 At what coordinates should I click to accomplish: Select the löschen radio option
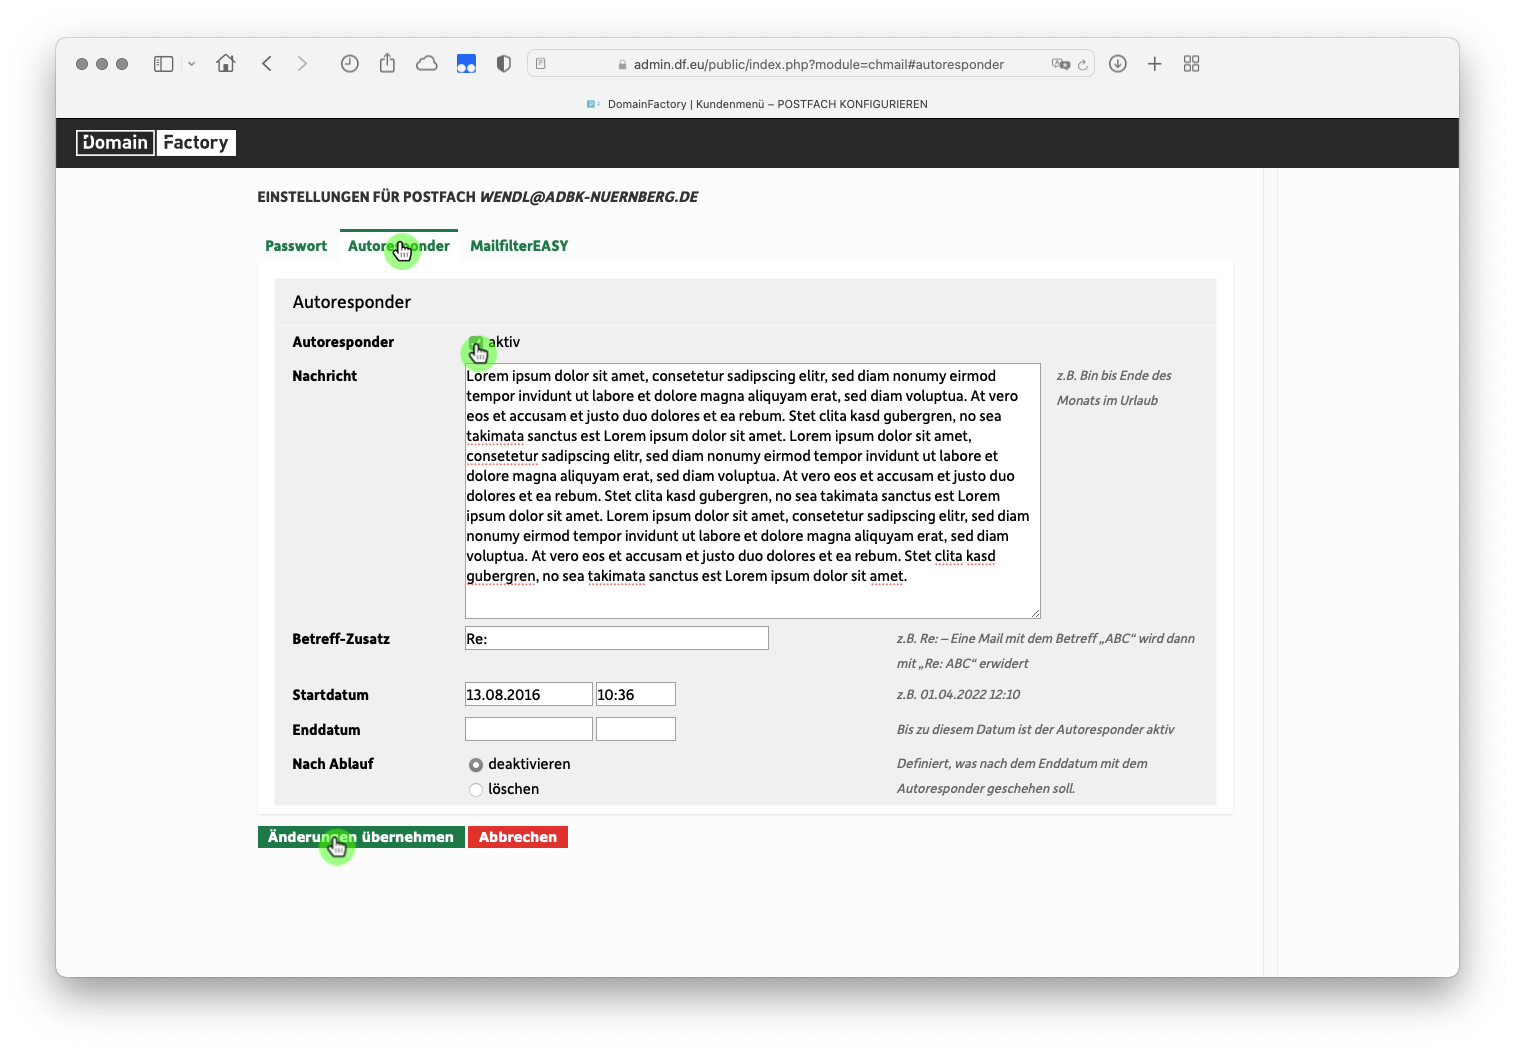pos(476,790)
